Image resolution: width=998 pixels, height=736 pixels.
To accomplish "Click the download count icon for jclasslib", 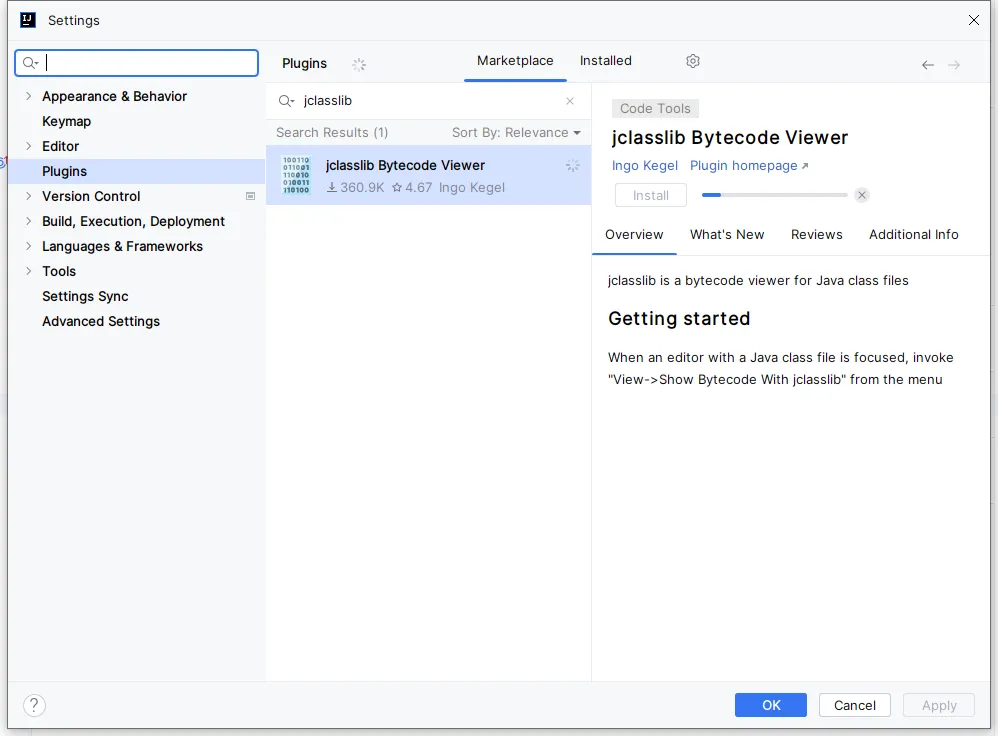I will [332, 187].
